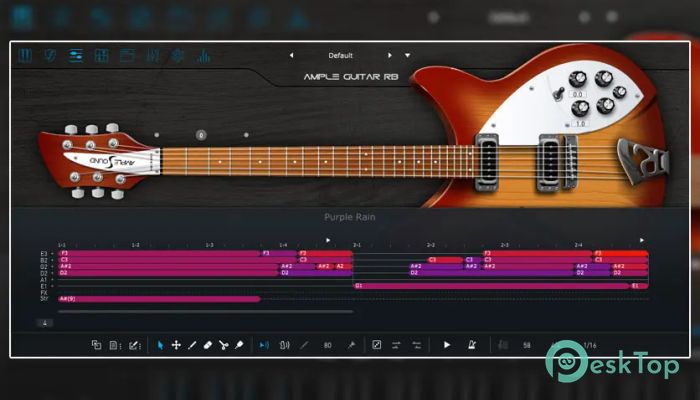Open the grid panel icon in top bar
Viewport: 700px width, 400px height.
[x=101, y=55]
